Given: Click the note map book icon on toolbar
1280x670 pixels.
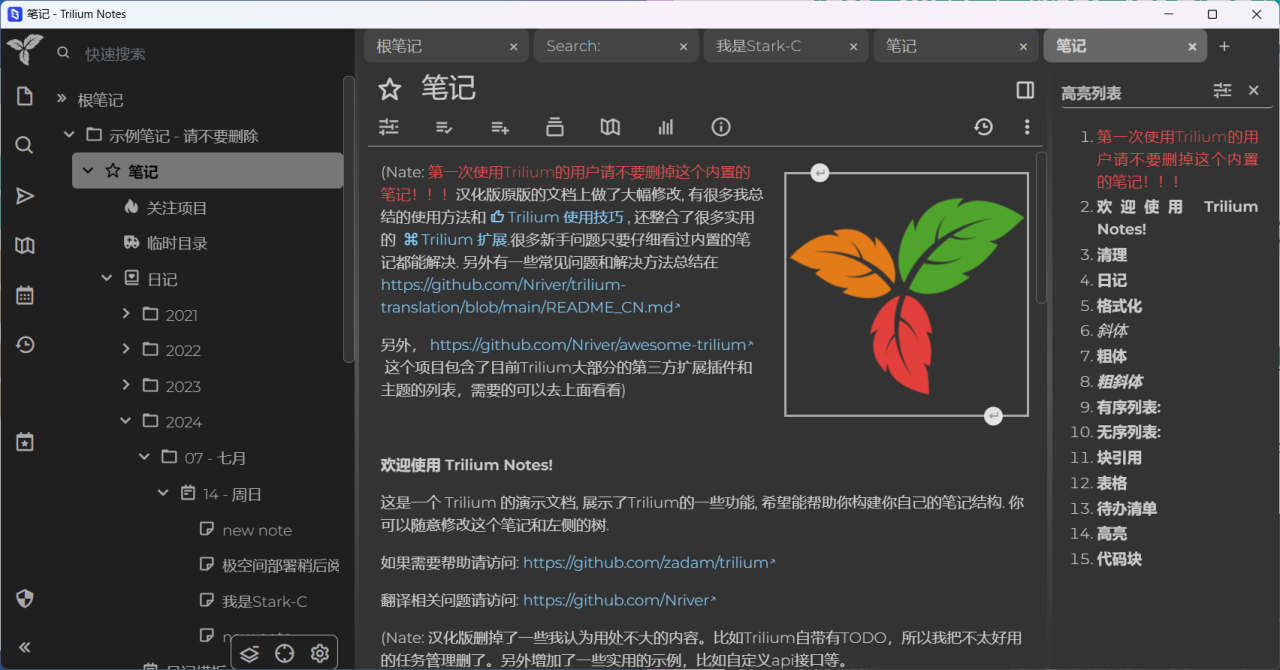Looking at the screenshot, I should 610,127.
